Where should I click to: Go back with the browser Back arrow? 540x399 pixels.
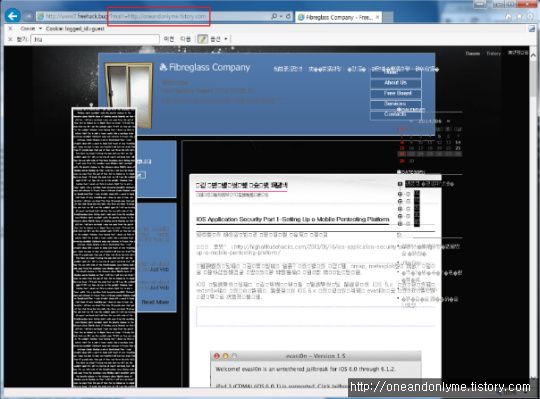[12, 16]
